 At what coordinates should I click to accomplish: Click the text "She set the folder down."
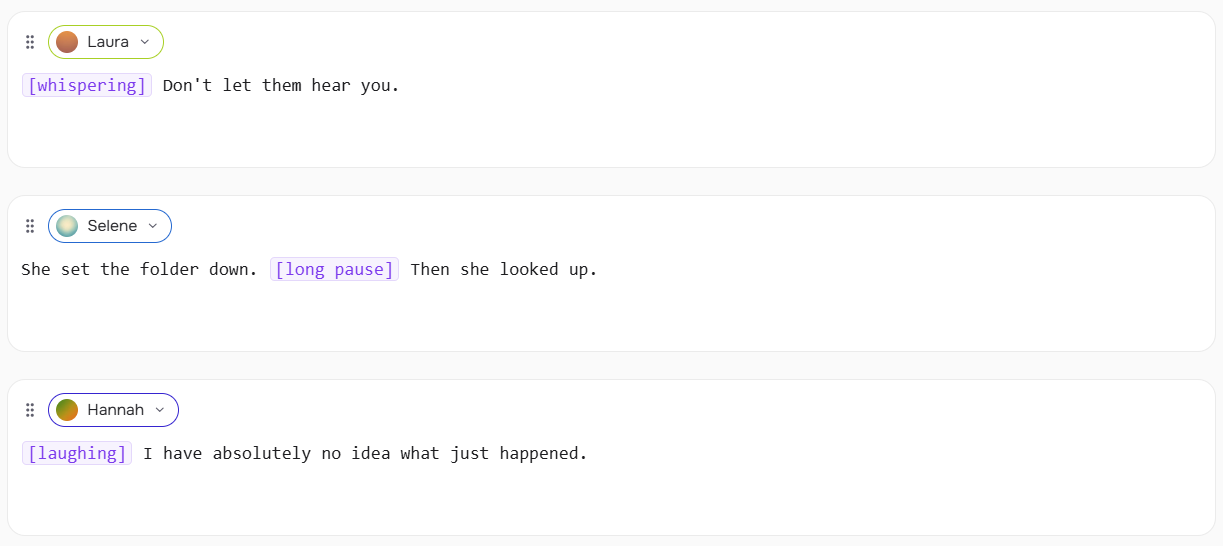(139, 269)
